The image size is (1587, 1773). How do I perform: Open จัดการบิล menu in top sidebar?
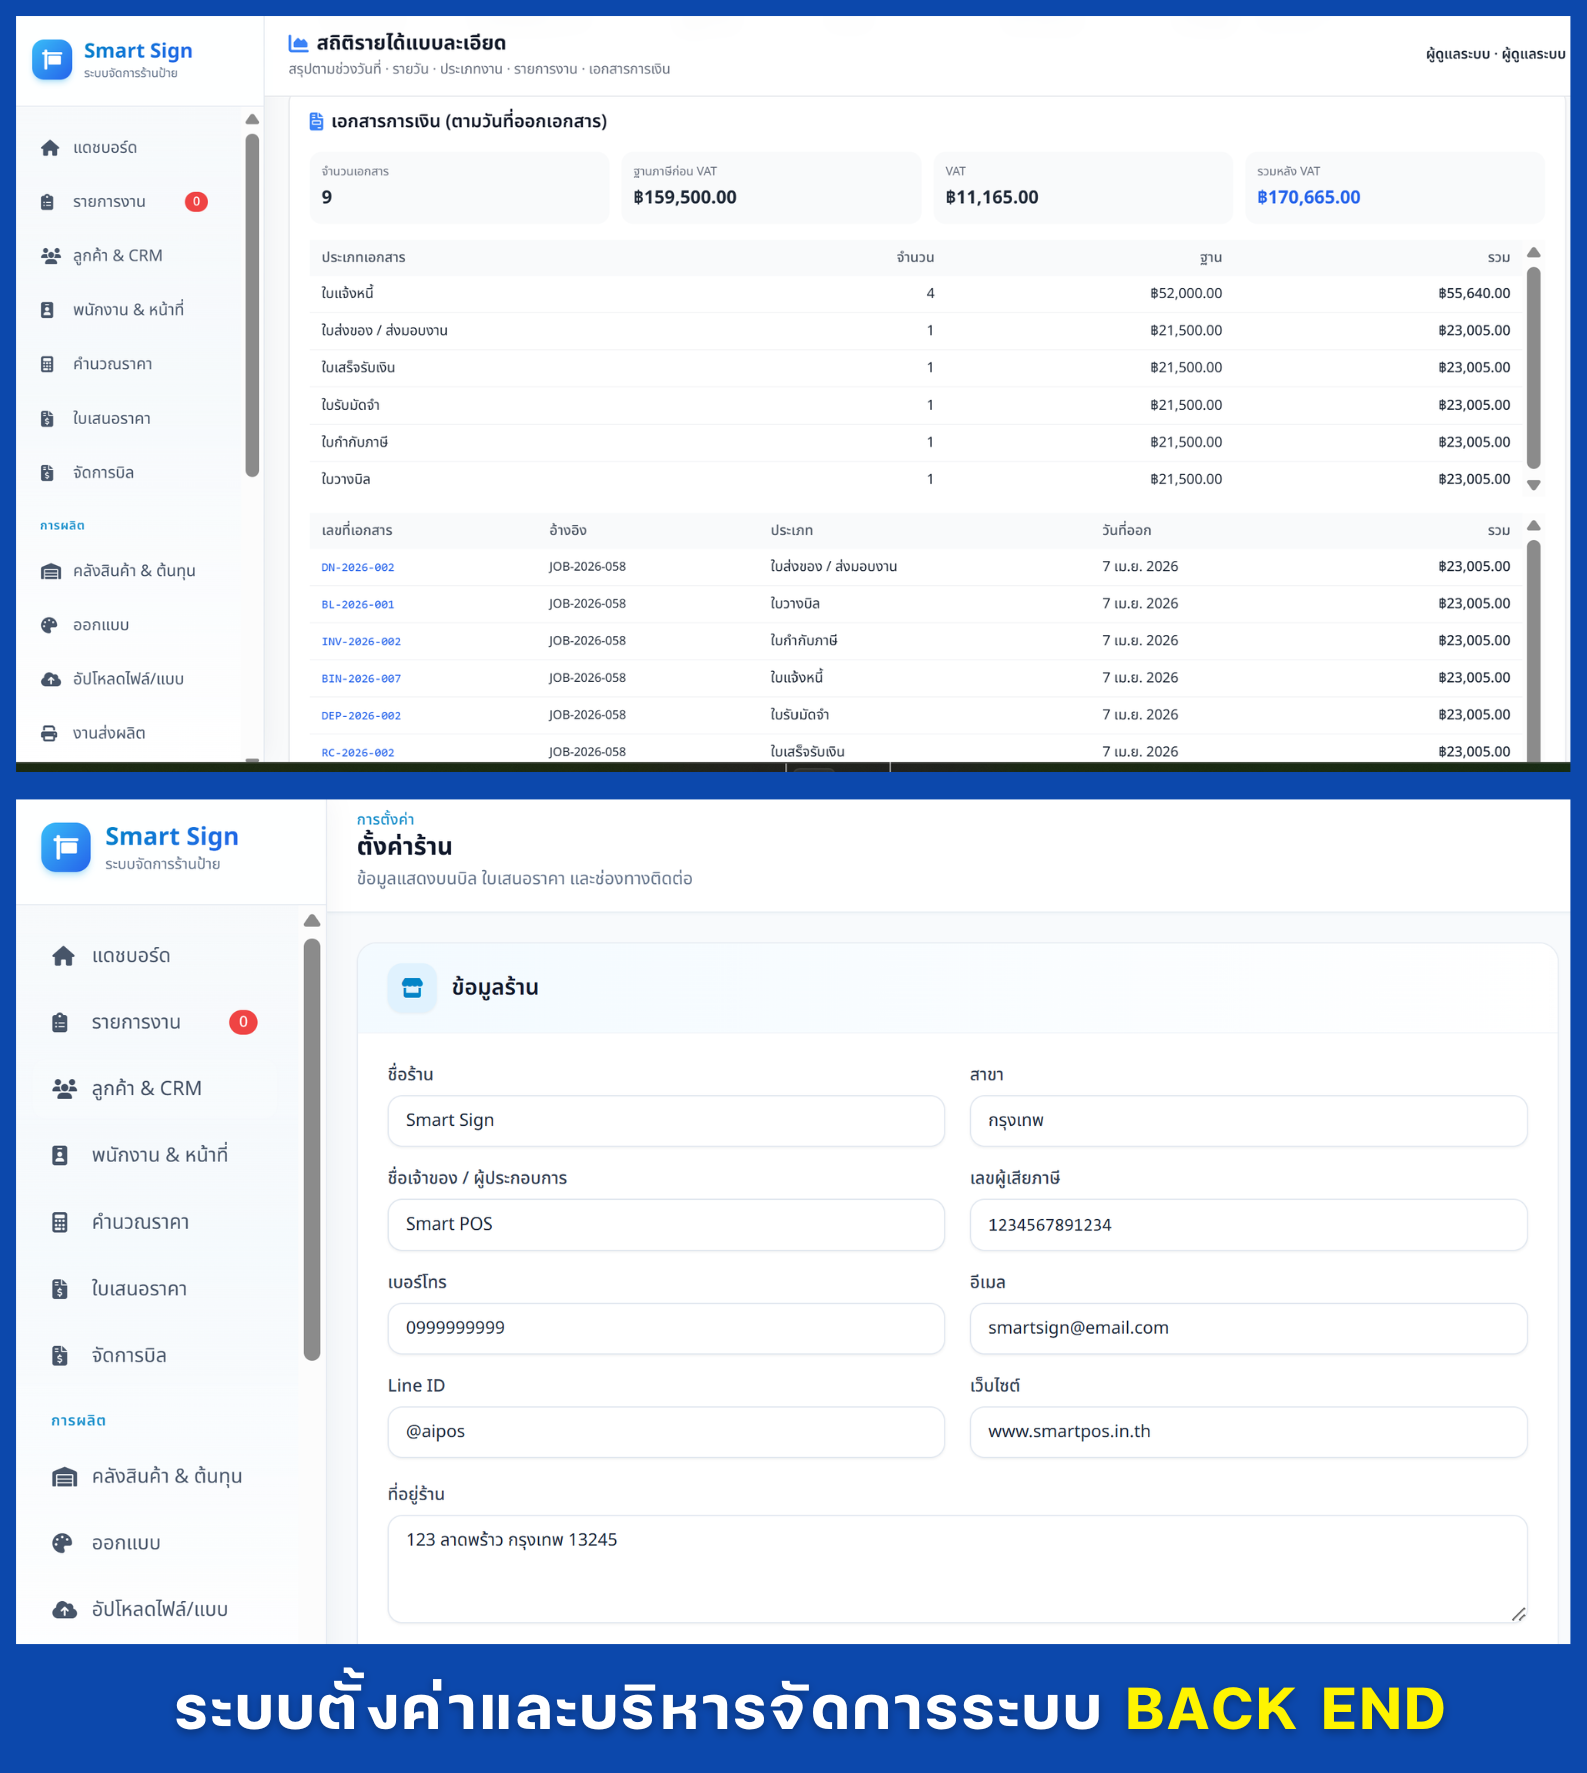tap(103, 473)
